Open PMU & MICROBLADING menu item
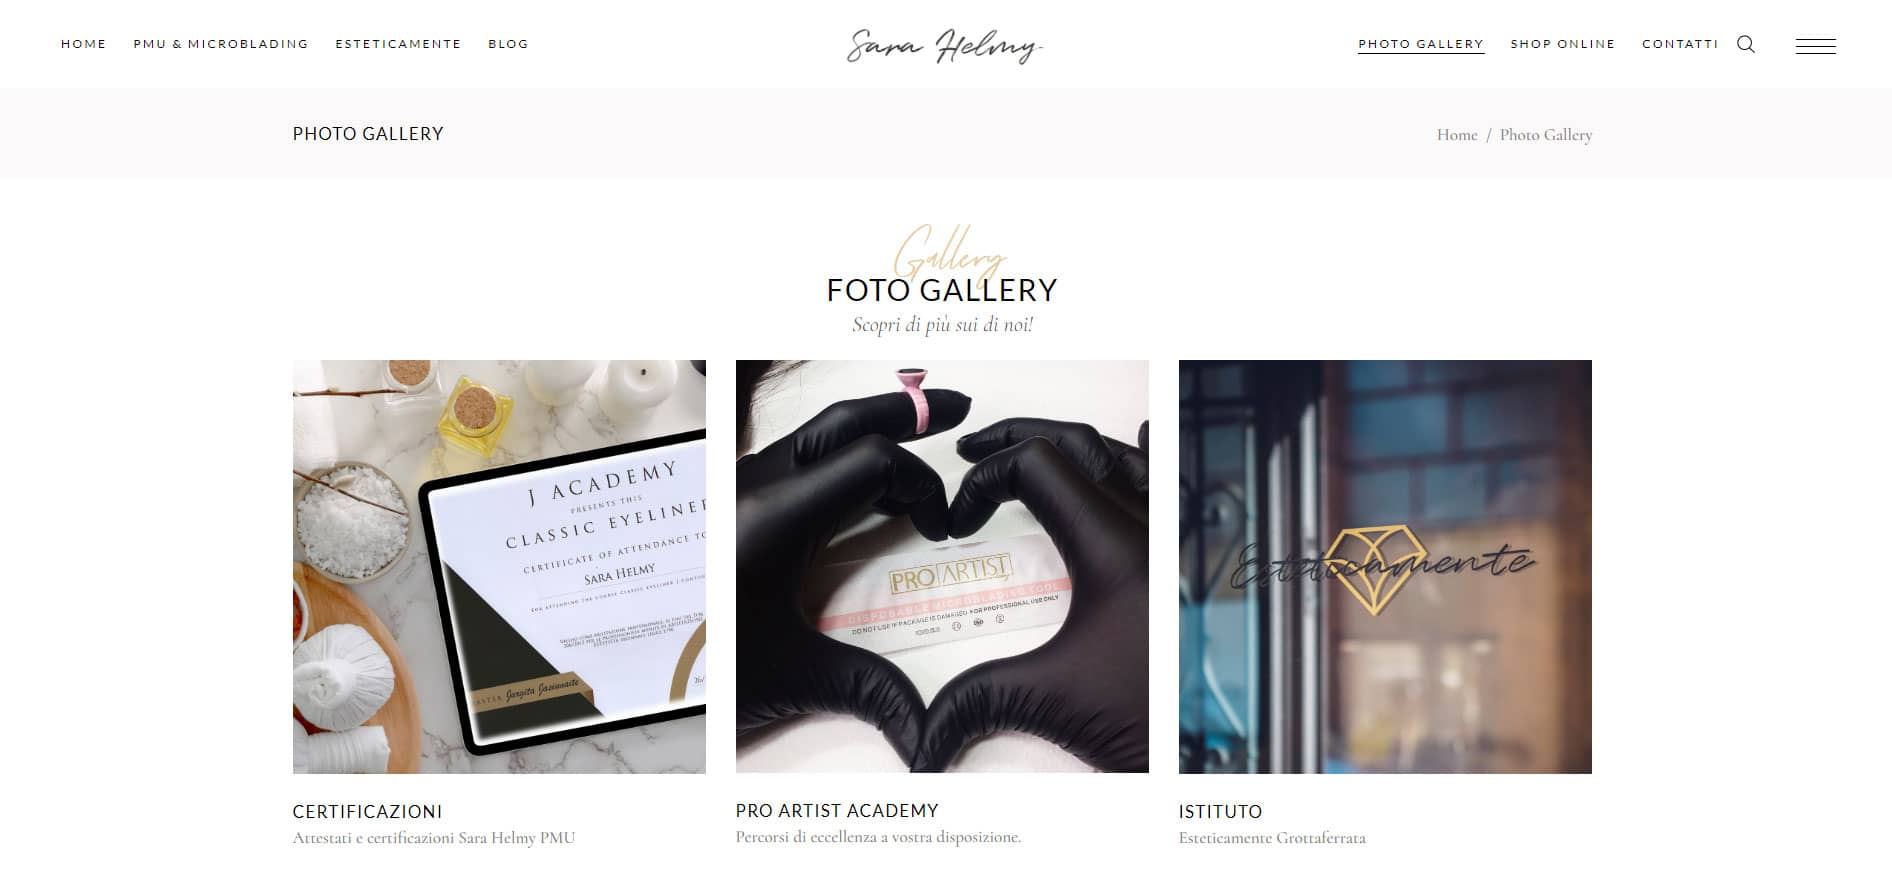The height and width of the screenshot is (879, 1892). point(221,44)
